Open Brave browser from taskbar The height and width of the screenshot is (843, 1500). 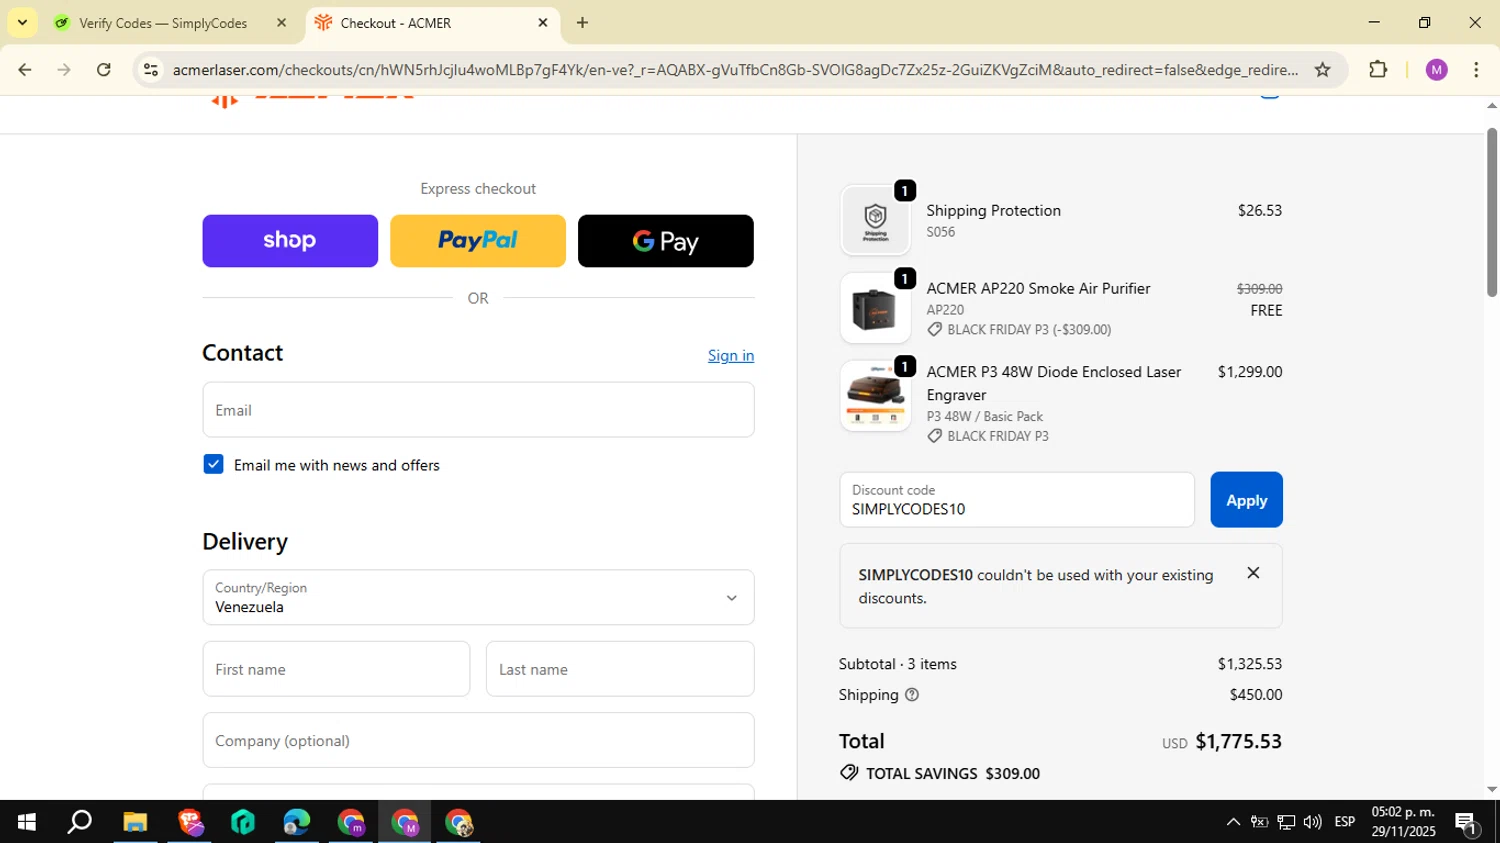click(190, 822)
